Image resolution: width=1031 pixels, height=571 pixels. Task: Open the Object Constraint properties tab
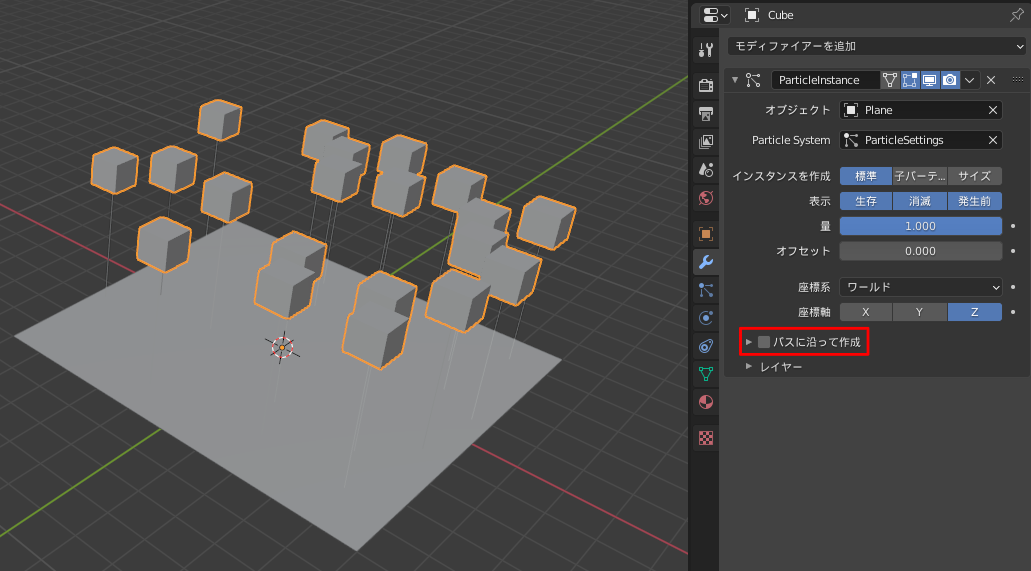click(x=706, y=346)
